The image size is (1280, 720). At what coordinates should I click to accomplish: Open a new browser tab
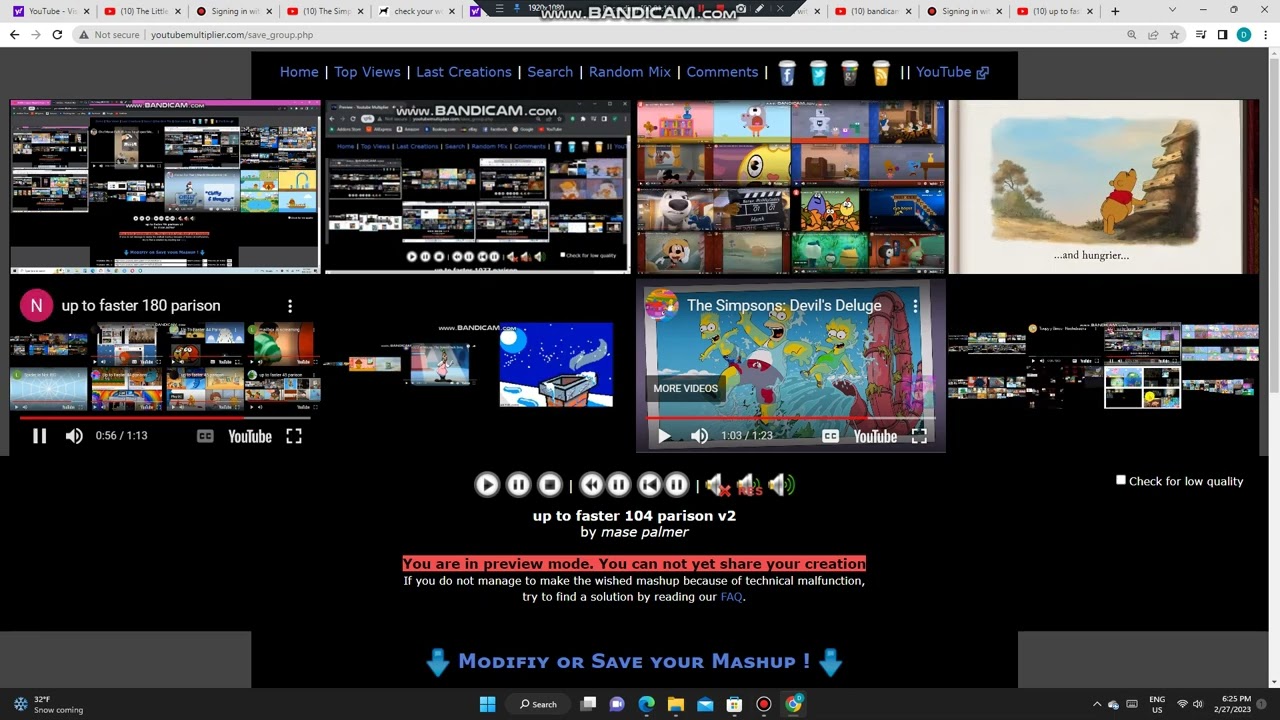point(1115,11)
